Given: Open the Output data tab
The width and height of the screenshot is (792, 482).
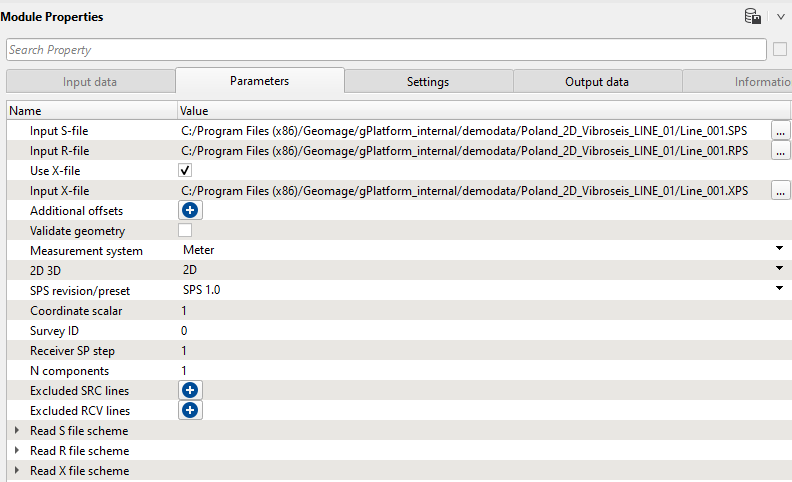Looking at the screenshot, I should (x=597, y=82).
